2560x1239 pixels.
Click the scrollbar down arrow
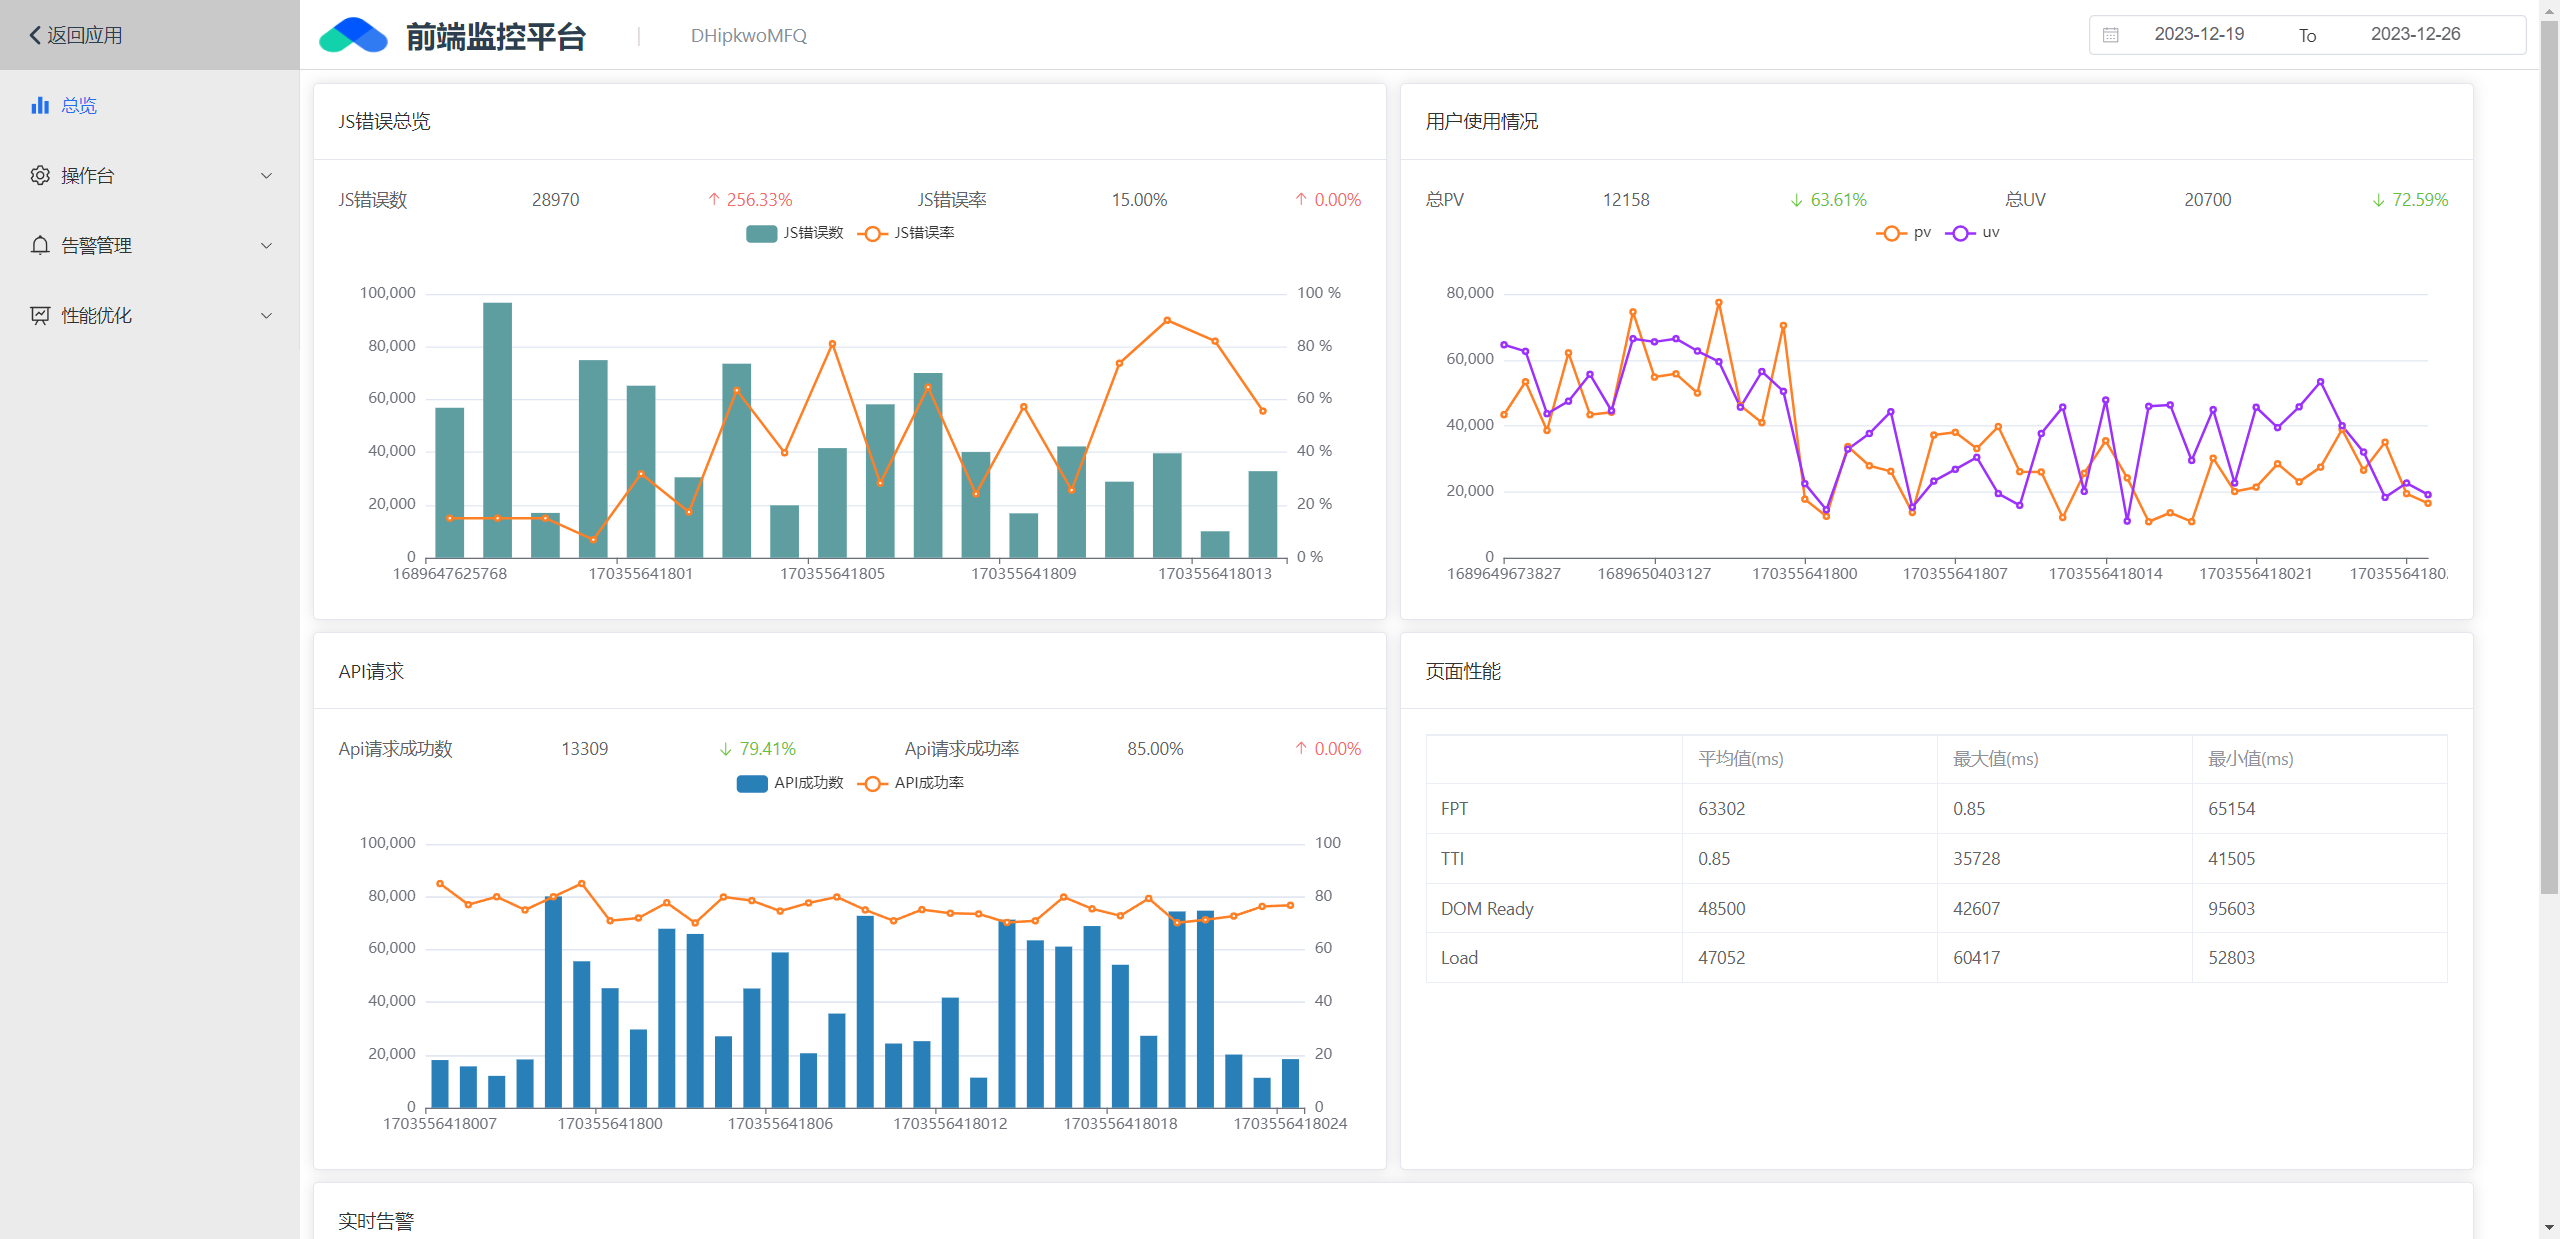2550,1228
